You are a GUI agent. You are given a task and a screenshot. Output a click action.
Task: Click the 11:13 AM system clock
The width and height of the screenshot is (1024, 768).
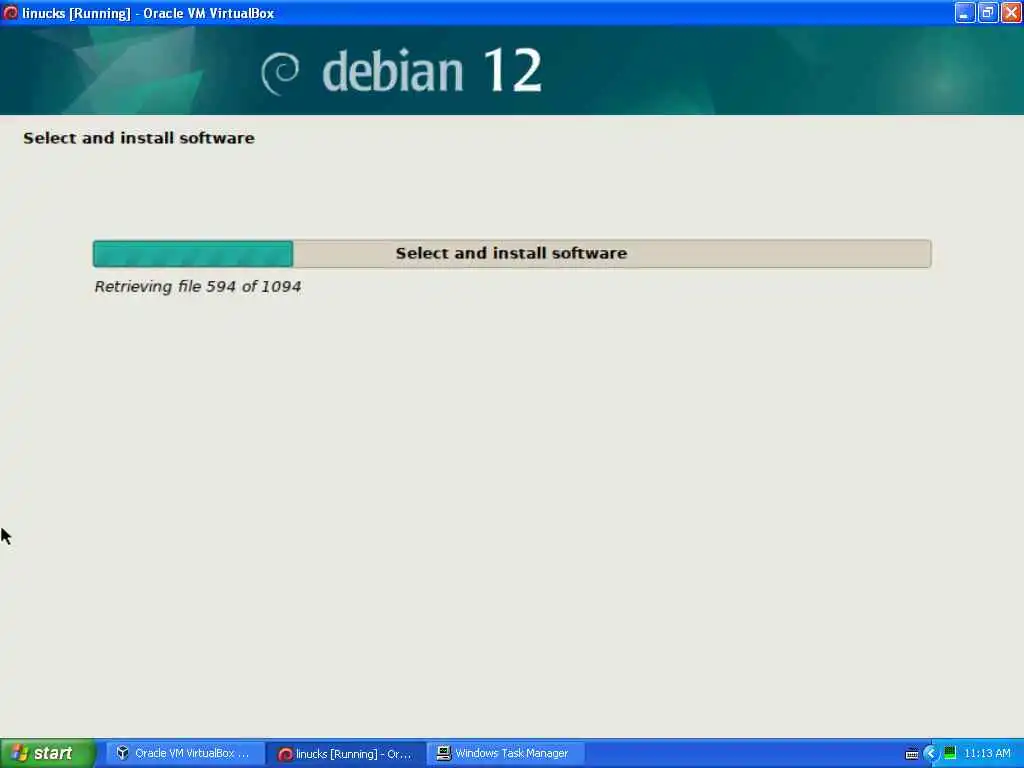click(987, 754)
